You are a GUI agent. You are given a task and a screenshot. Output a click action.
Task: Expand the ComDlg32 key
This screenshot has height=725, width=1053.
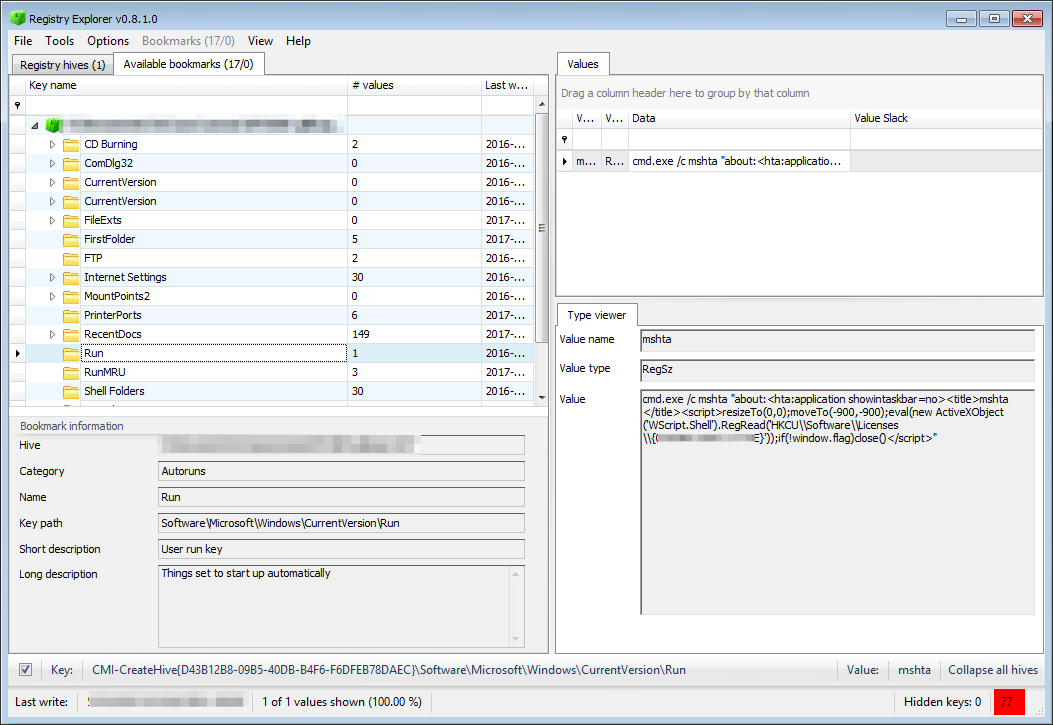point(52,163)
